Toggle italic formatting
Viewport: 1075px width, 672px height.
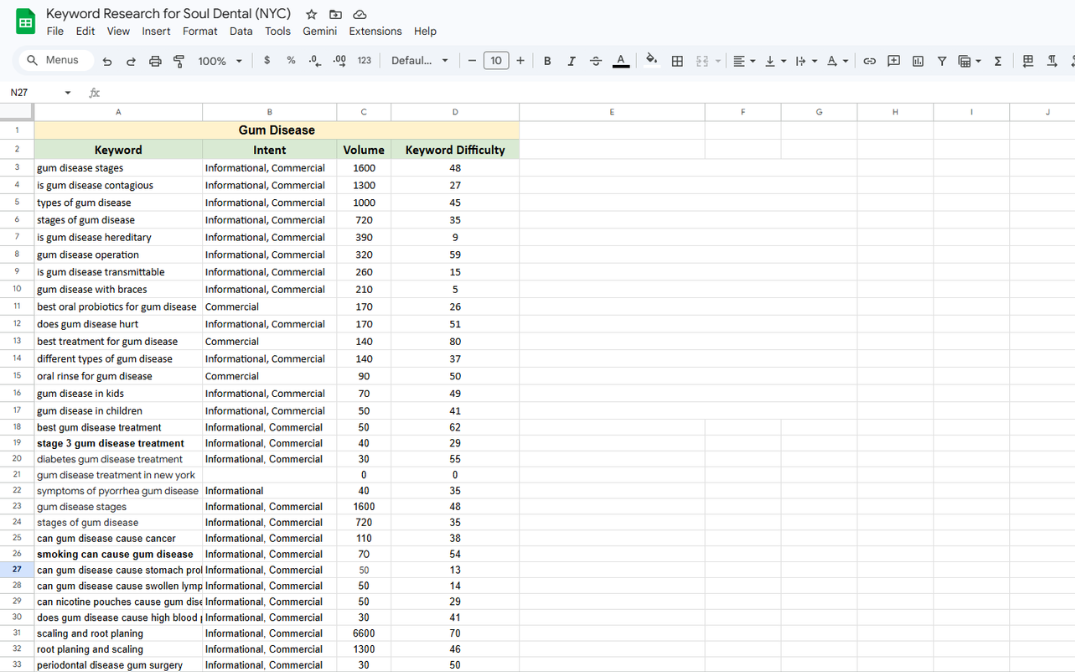click(x=571, y=61)
